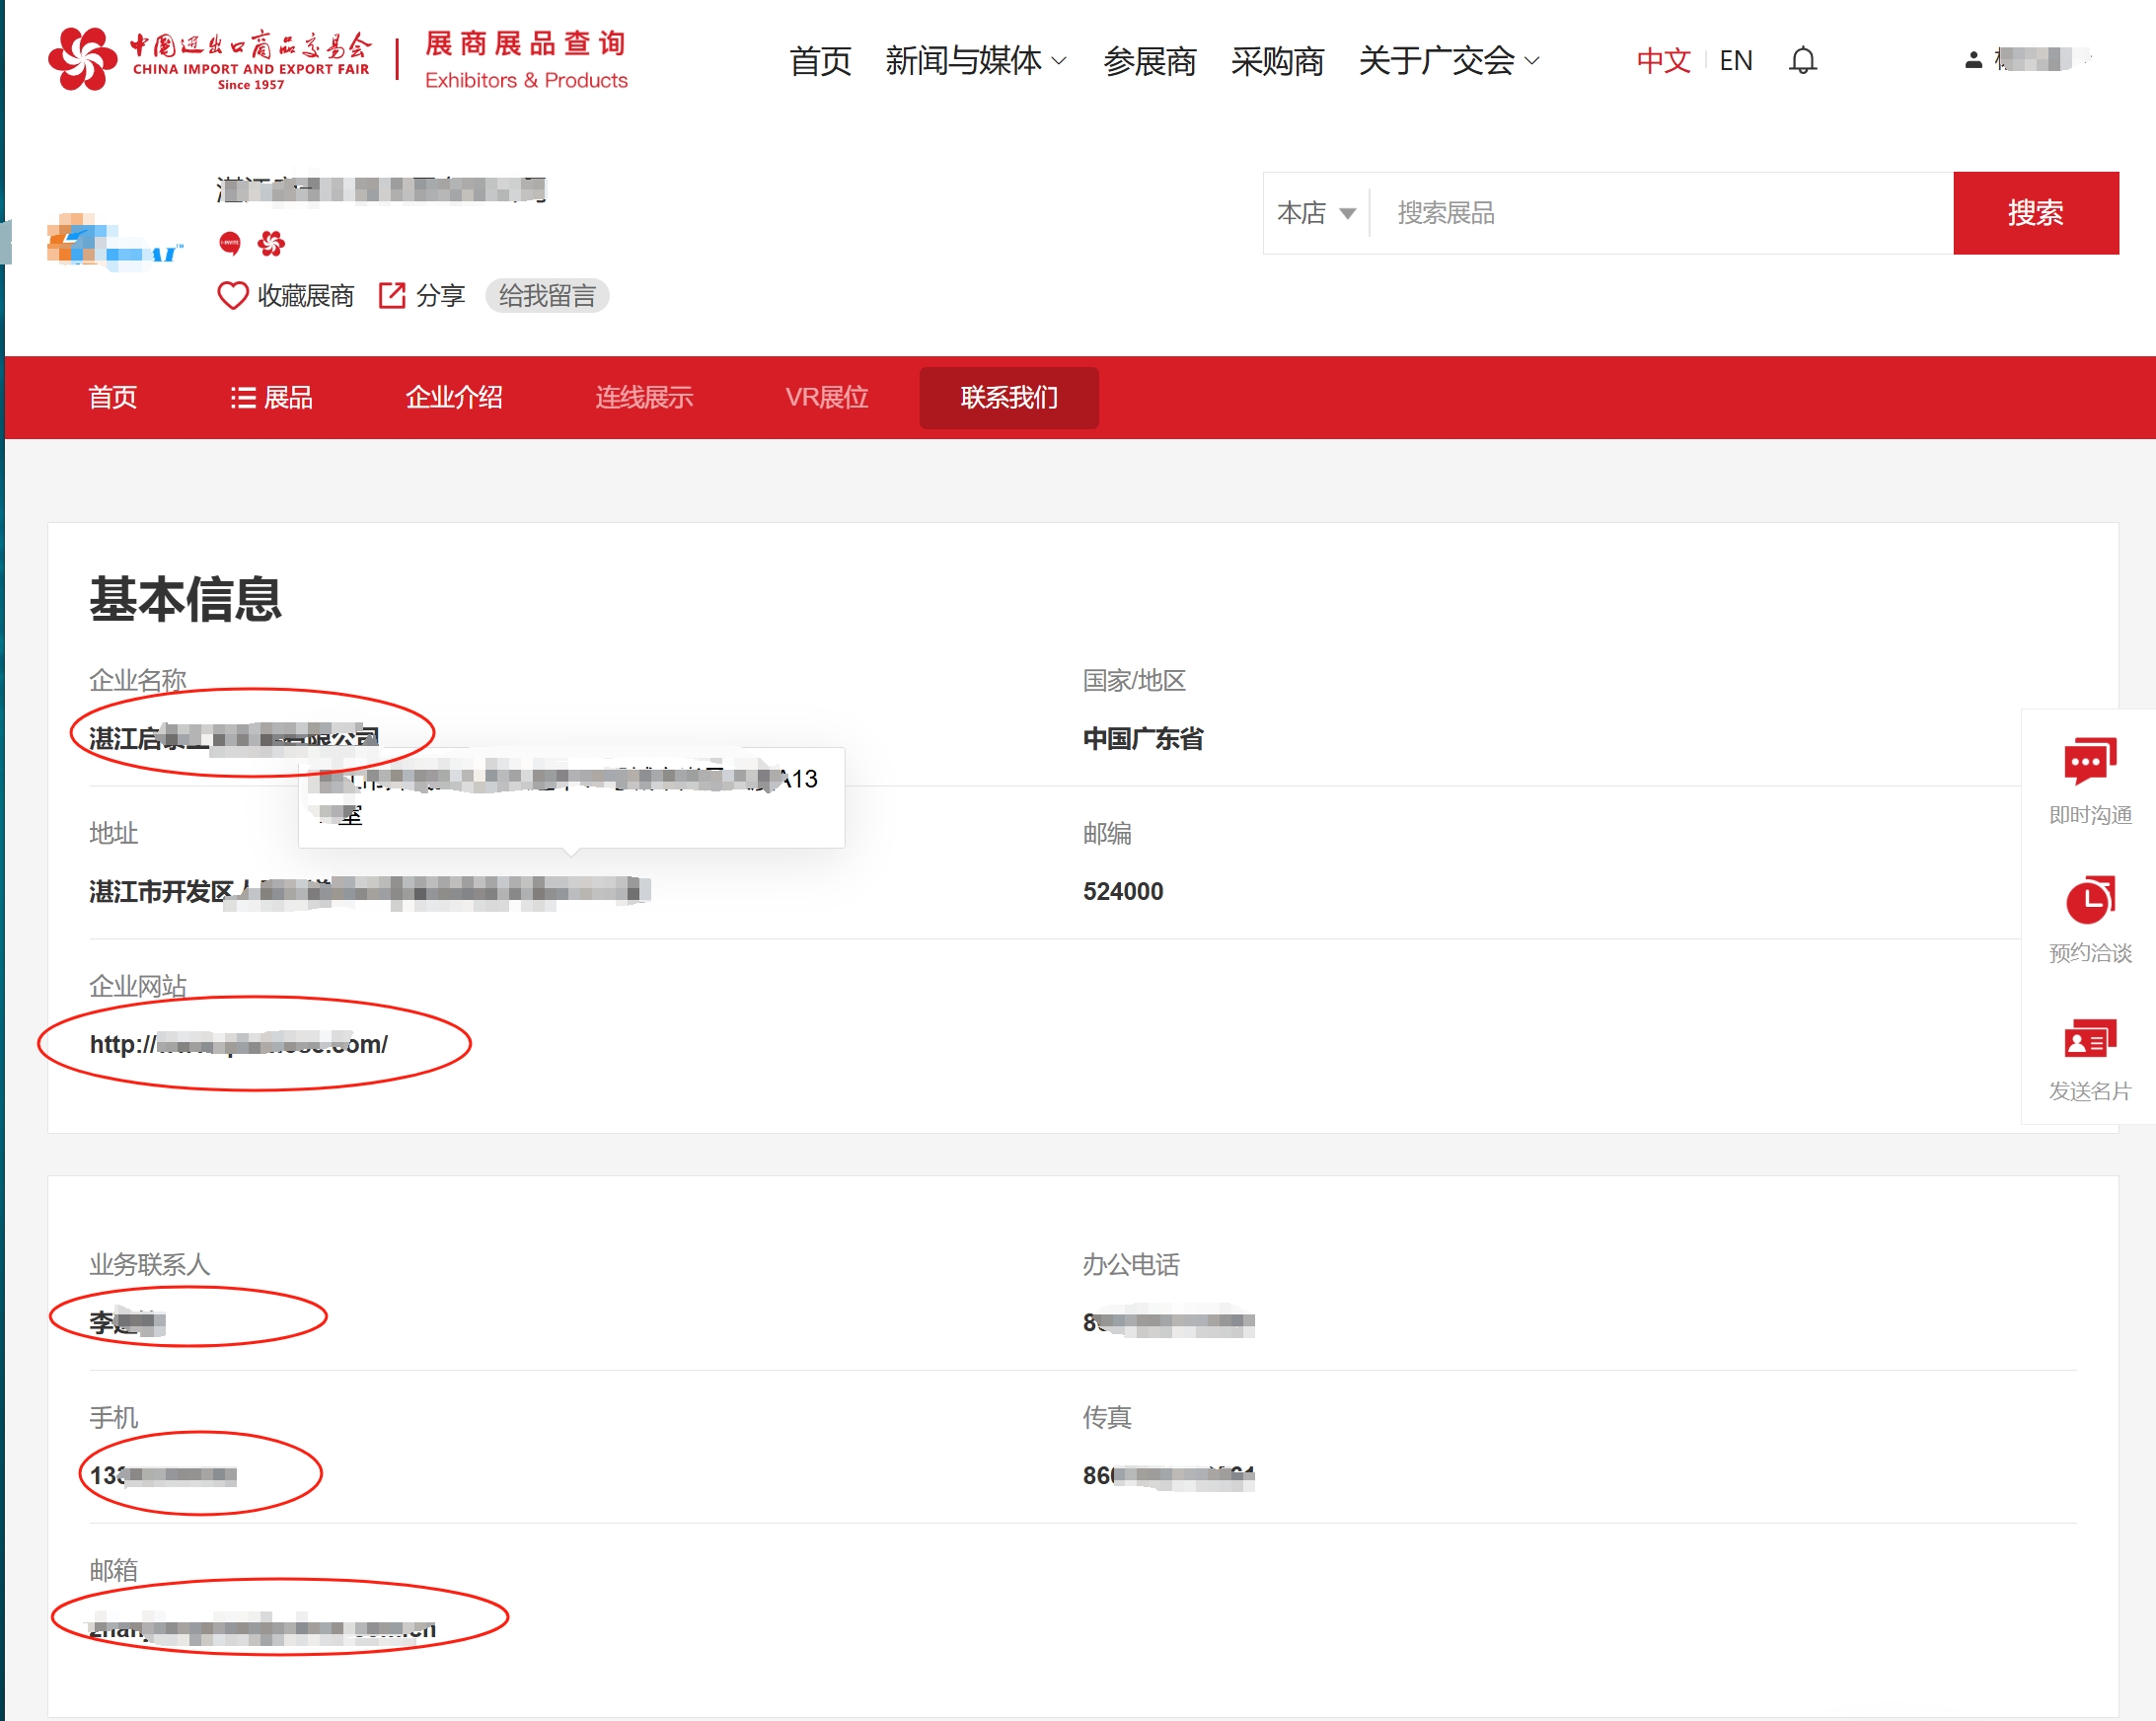The image size is (2156, 1721).
Task: Click the 给我留言 button
Action: click(x=547, y=296)
